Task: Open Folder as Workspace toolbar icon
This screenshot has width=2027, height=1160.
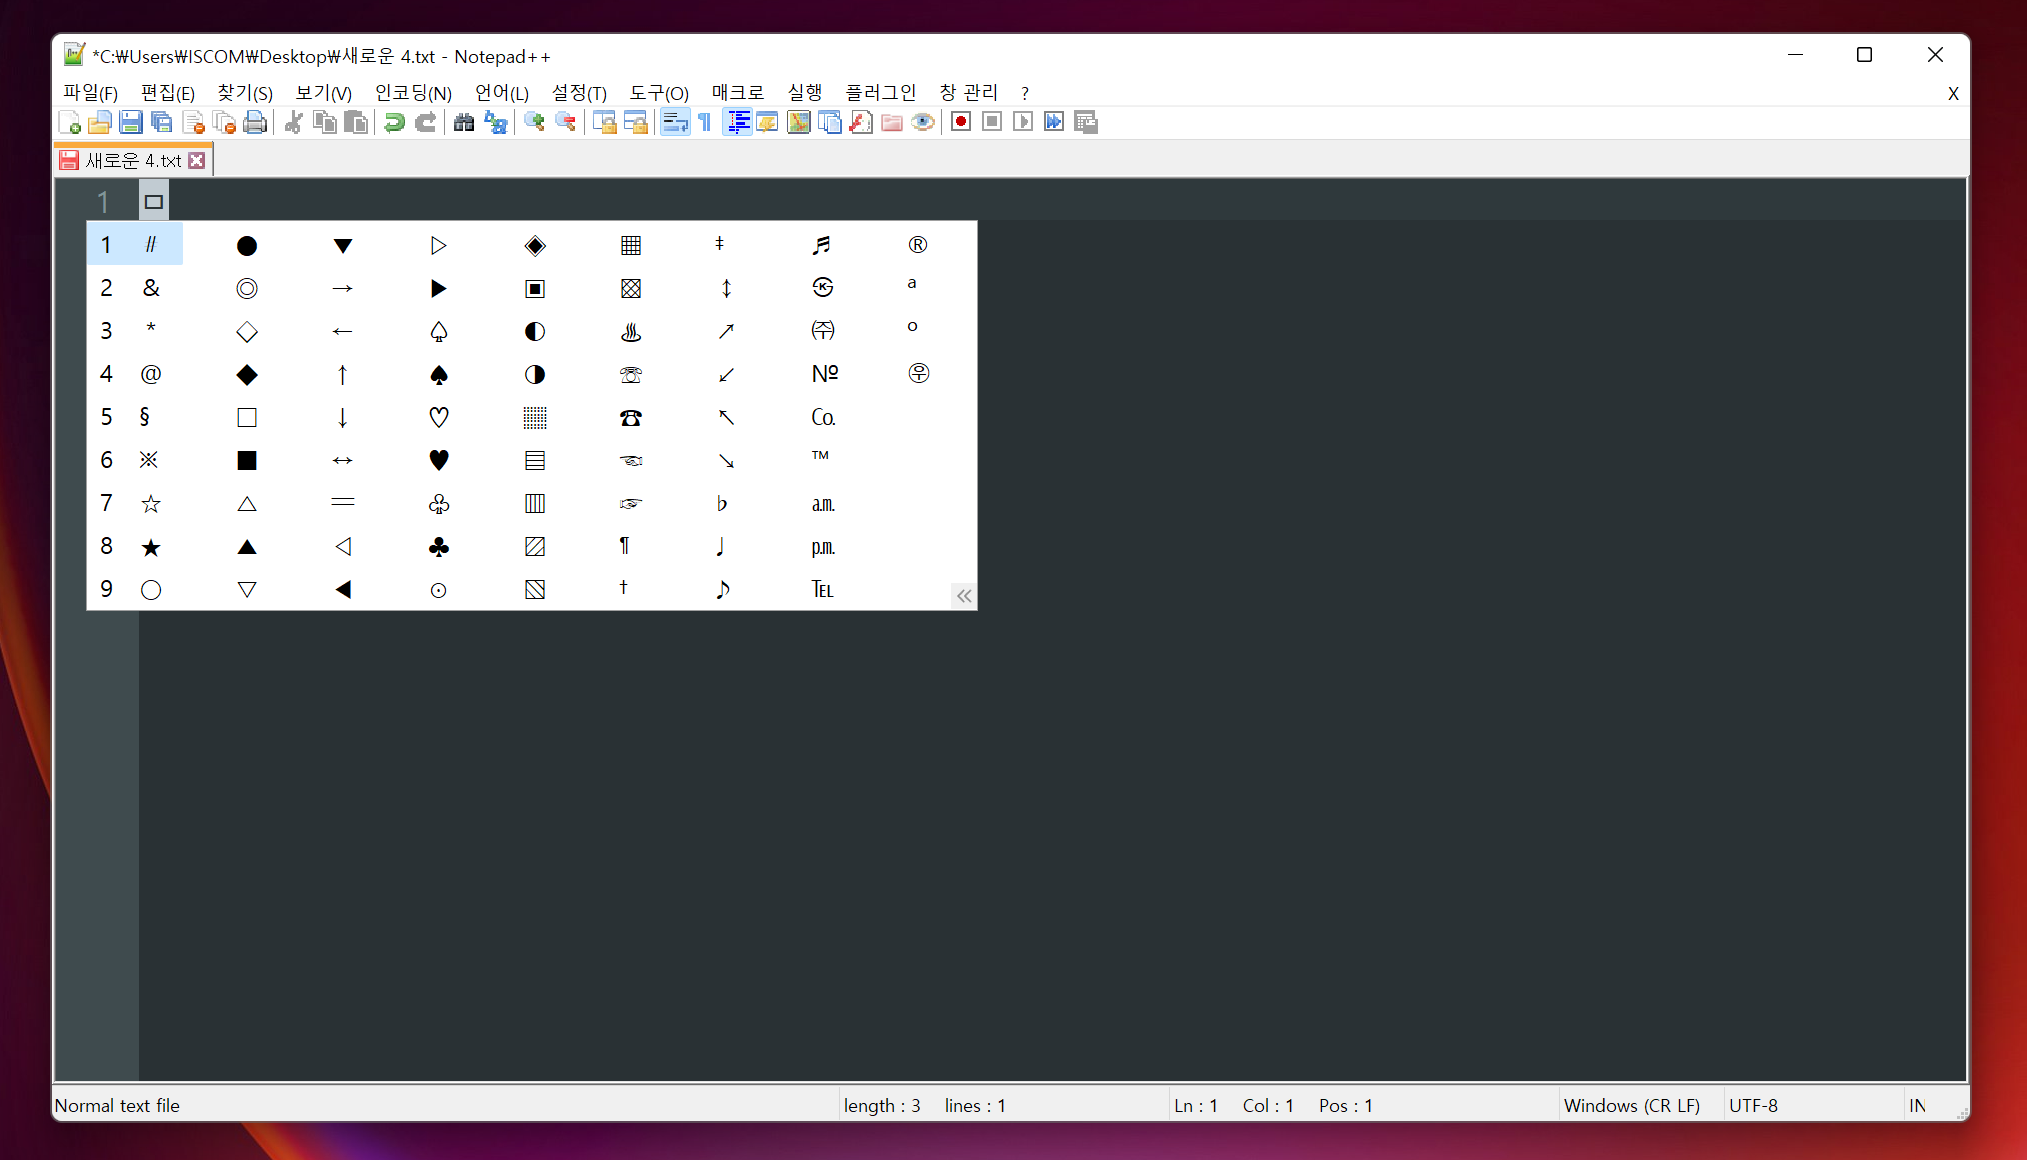Action: click(x=892, y=122)
